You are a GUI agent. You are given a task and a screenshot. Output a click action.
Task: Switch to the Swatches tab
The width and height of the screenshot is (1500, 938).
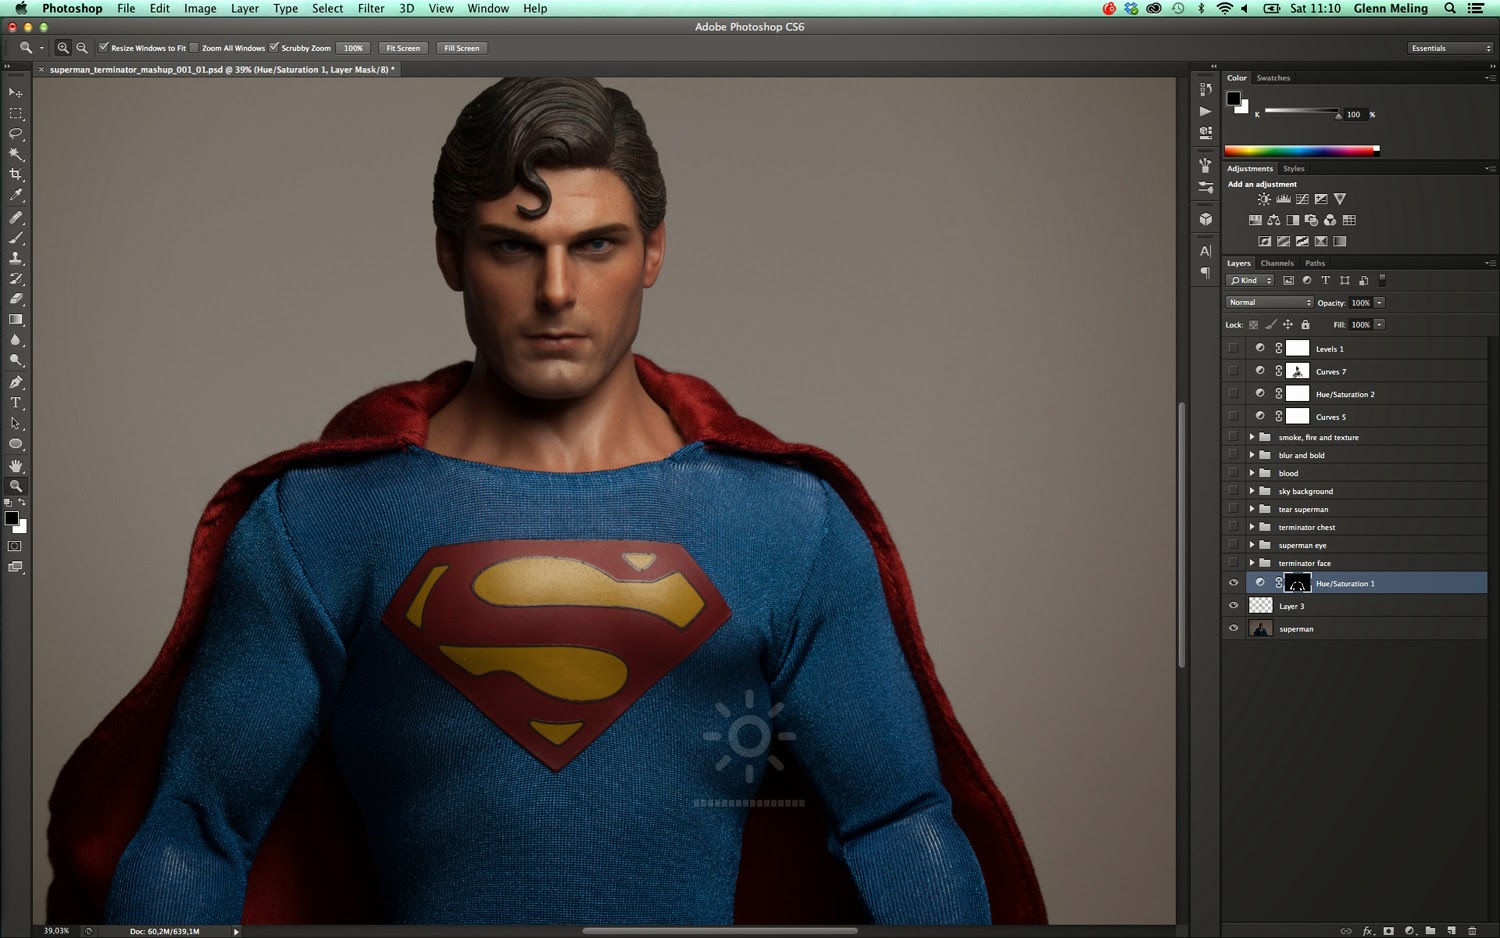pos(1273,78)
